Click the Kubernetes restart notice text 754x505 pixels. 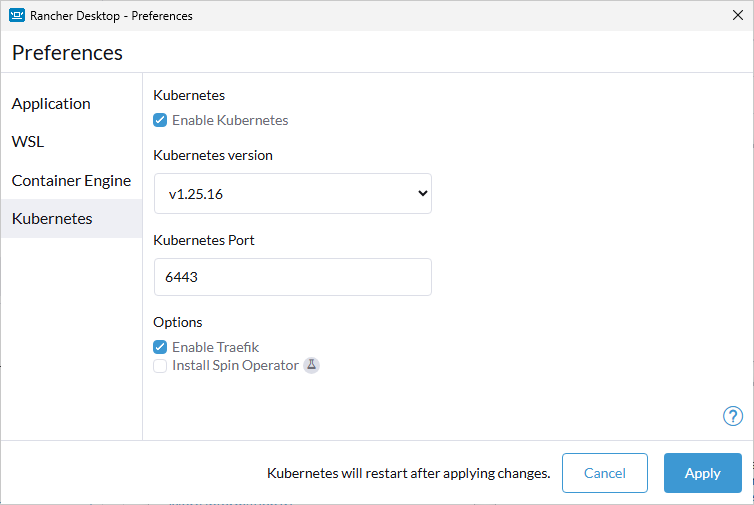click(408, 473)
